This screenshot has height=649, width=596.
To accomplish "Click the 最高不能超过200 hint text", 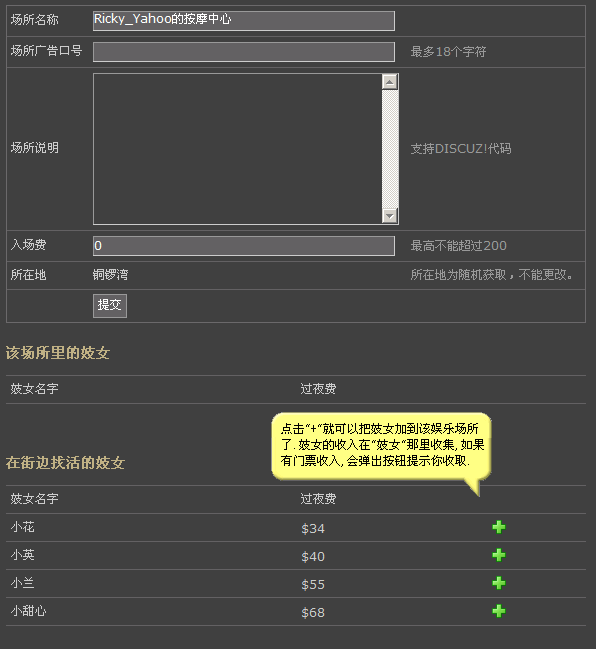I will [x=459, y=246].
